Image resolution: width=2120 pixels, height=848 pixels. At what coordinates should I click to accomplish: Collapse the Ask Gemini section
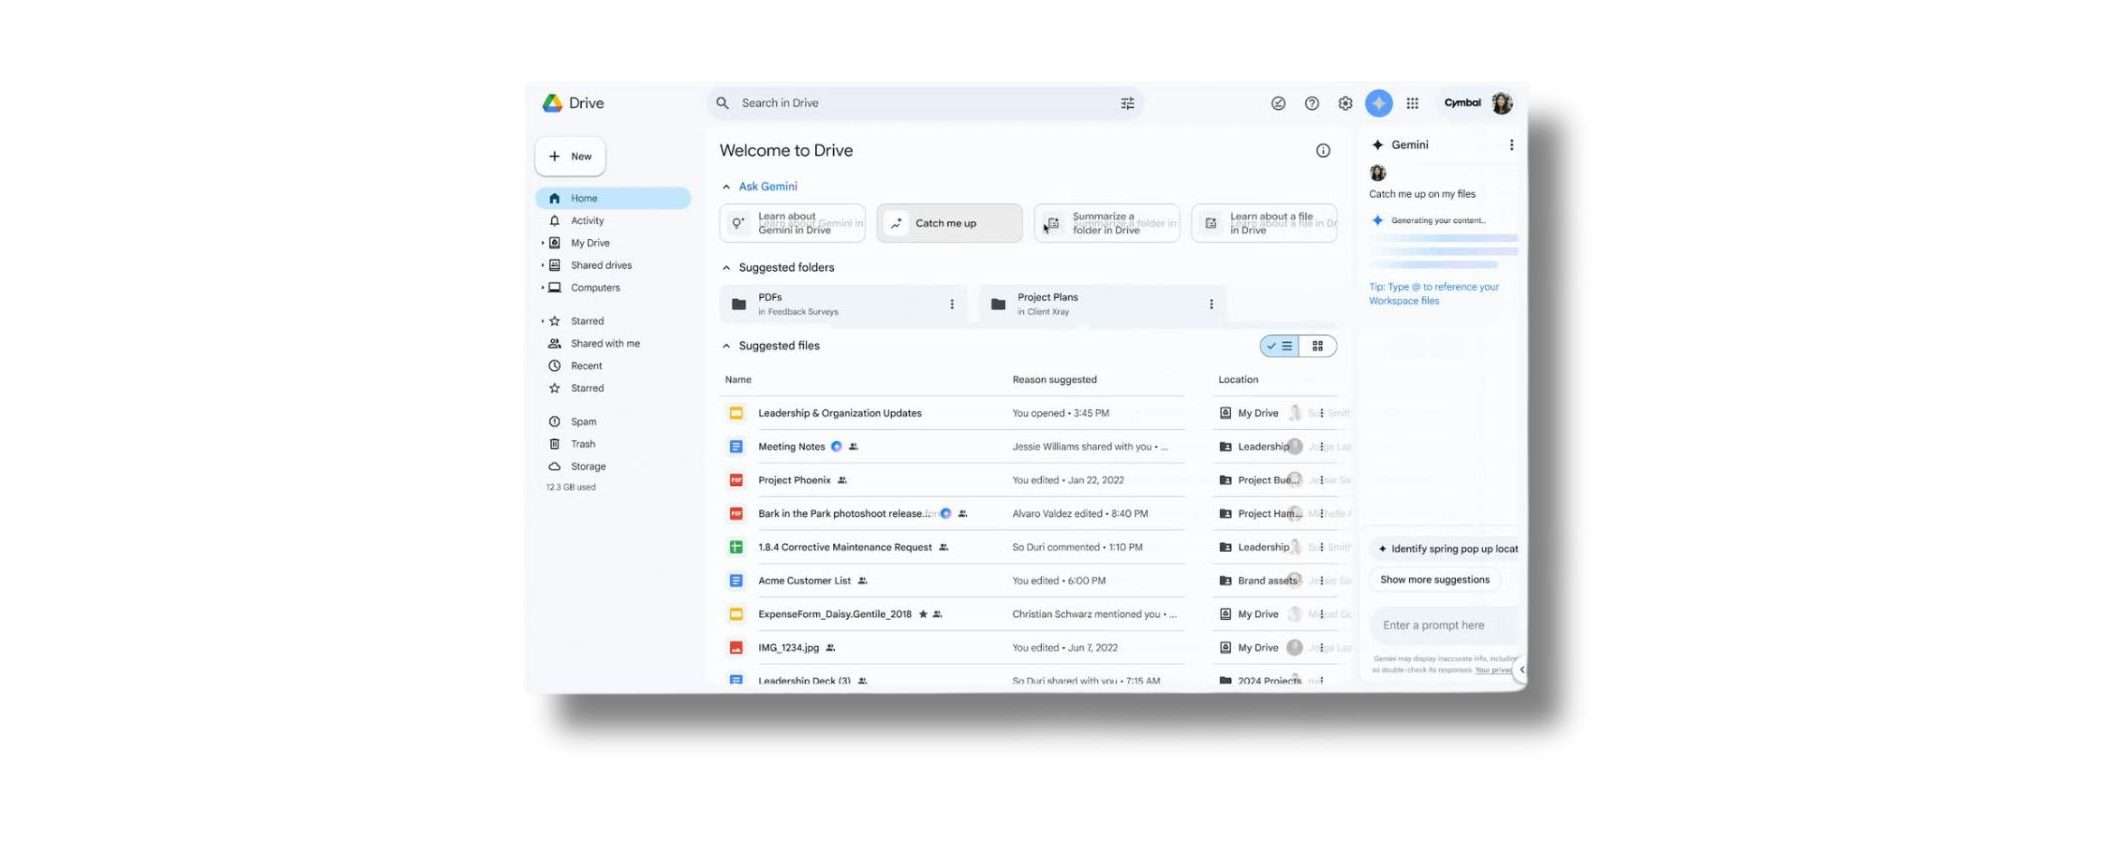point(726,187)
